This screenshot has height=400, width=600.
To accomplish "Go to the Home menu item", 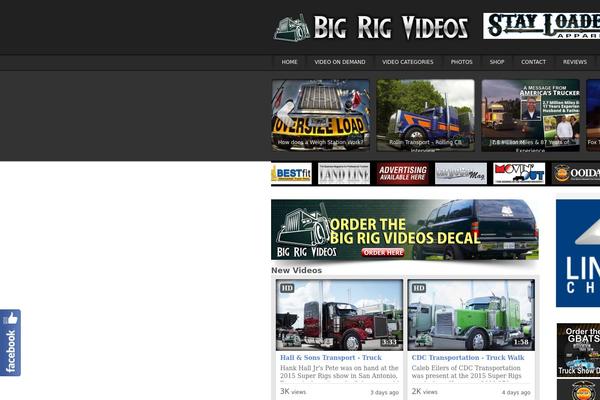I will pyautogui.click(x=289, y=62).
